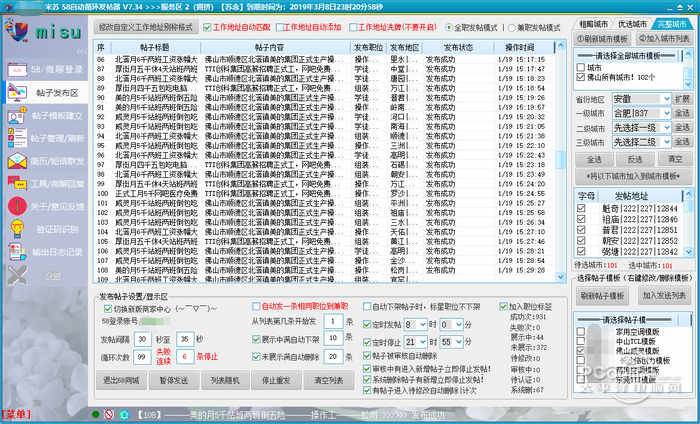Open the 输出日志记录 icon
Screen dimensions: 700x424
pos(17,252)
